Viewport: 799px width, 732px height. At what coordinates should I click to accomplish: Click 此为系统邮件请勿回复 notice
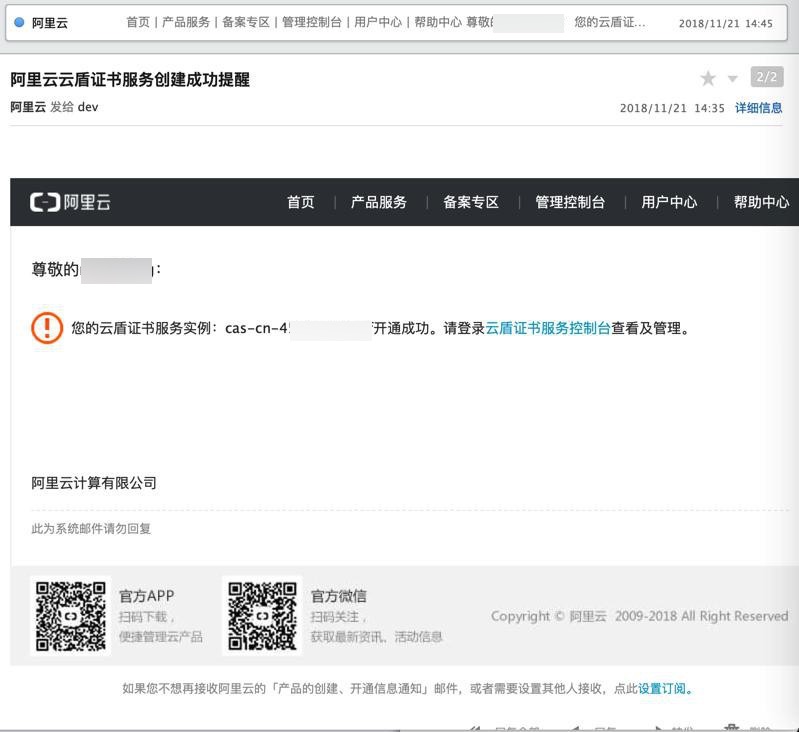(91, 529)
